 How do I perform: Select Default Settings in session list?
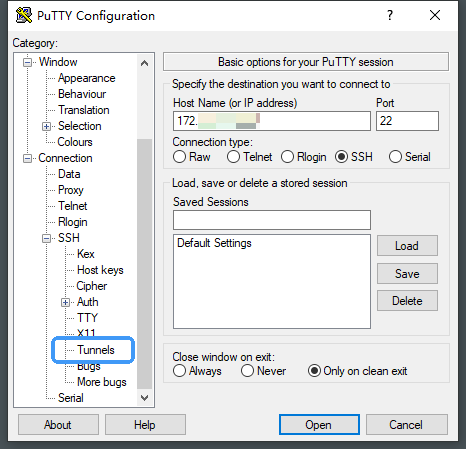pos(214,243)
